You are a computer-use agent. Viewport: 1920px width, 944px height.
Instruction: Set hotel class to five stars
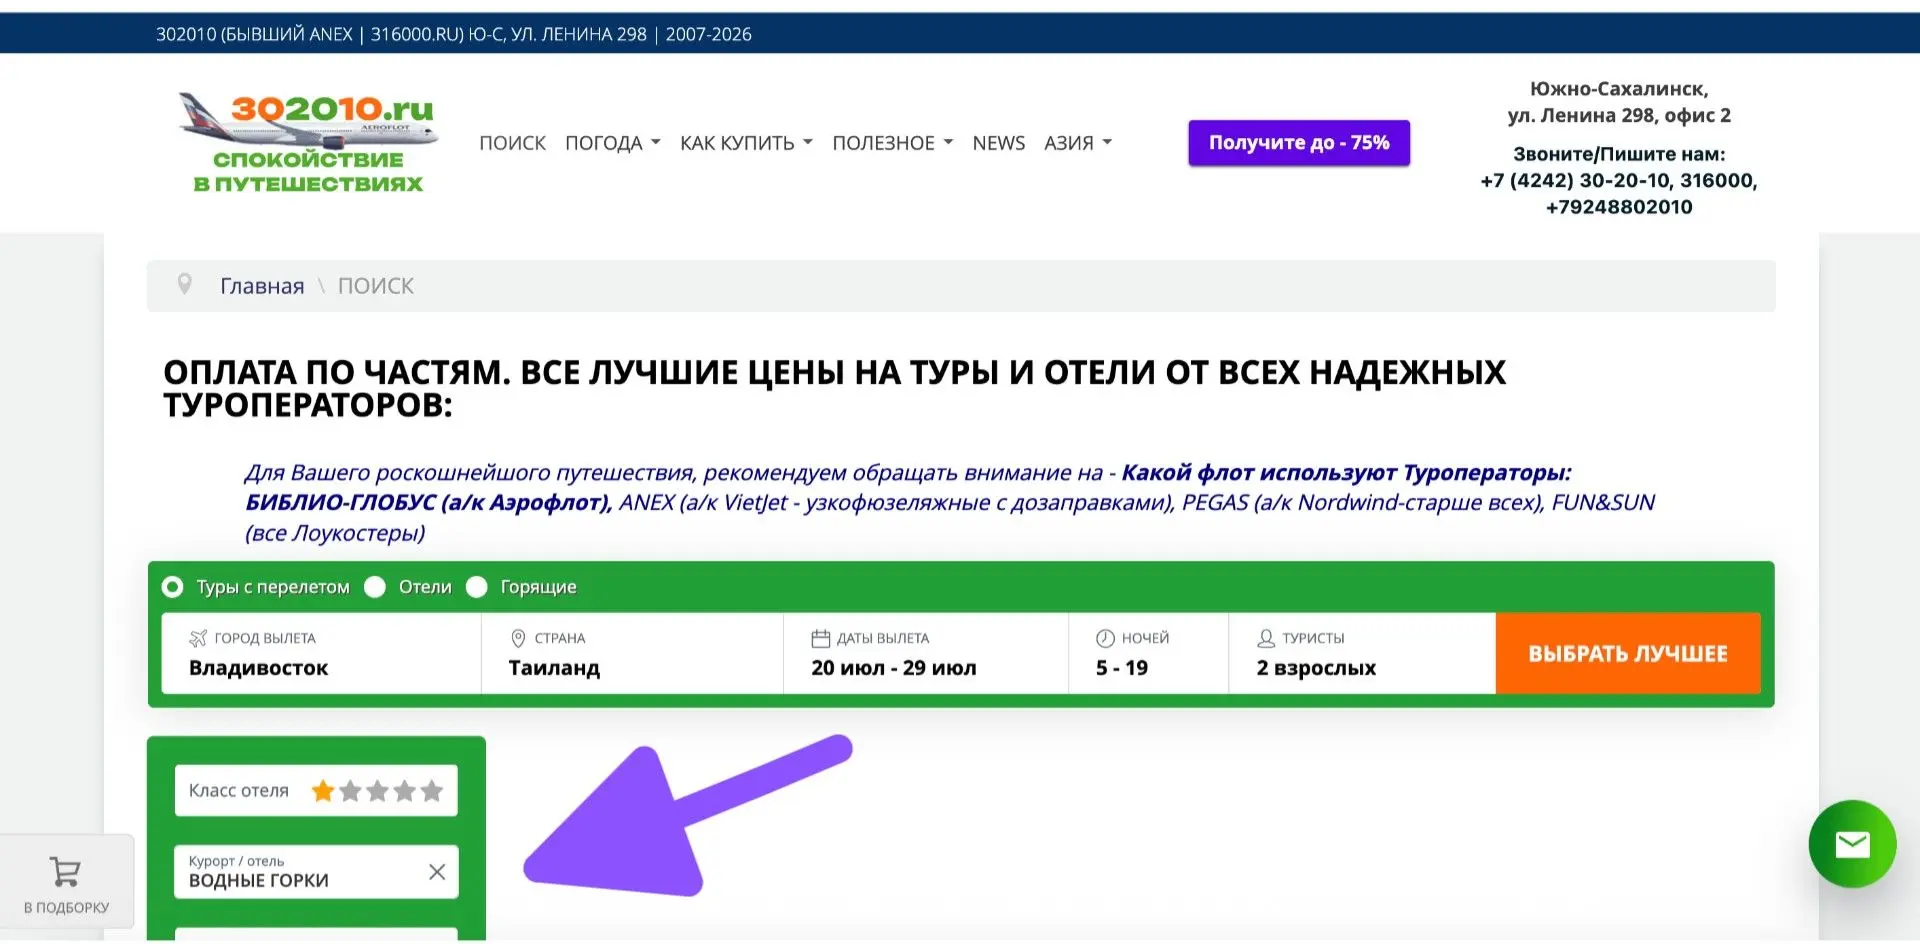pyautogui.click(x=431, y=791)
